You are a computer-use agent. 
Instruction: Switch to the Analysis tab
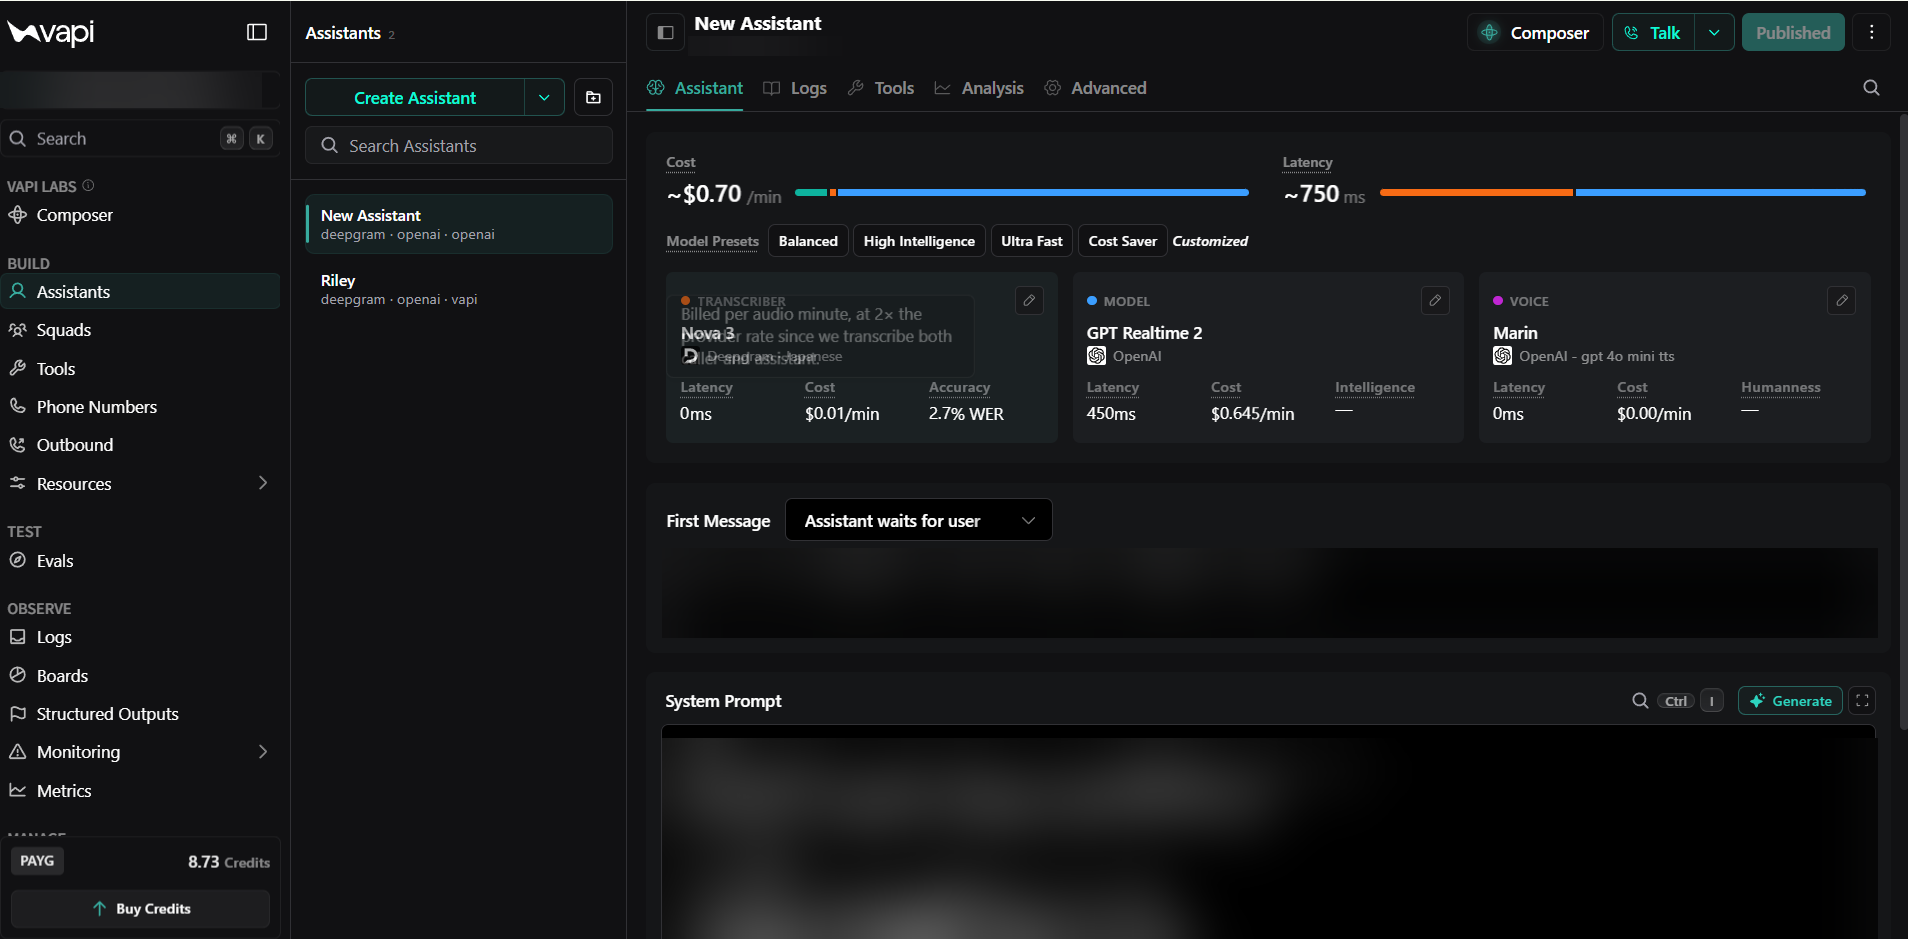(x=979, y=88)
